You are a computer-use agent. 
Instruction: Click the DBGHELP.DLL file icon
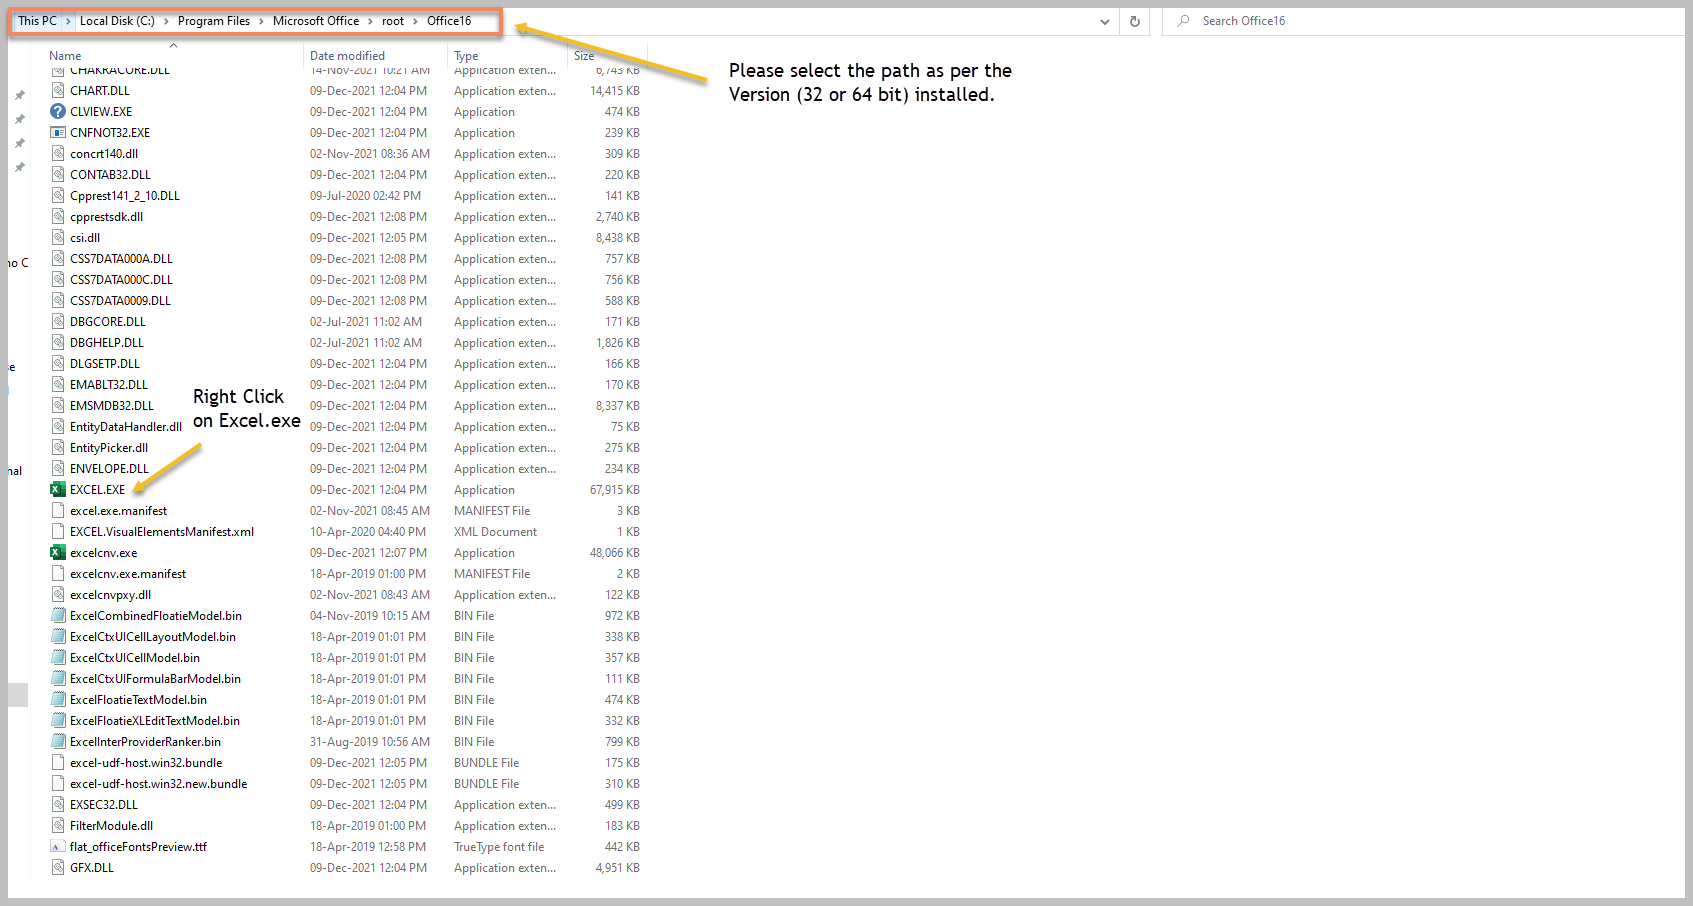(x=58, y=343)
